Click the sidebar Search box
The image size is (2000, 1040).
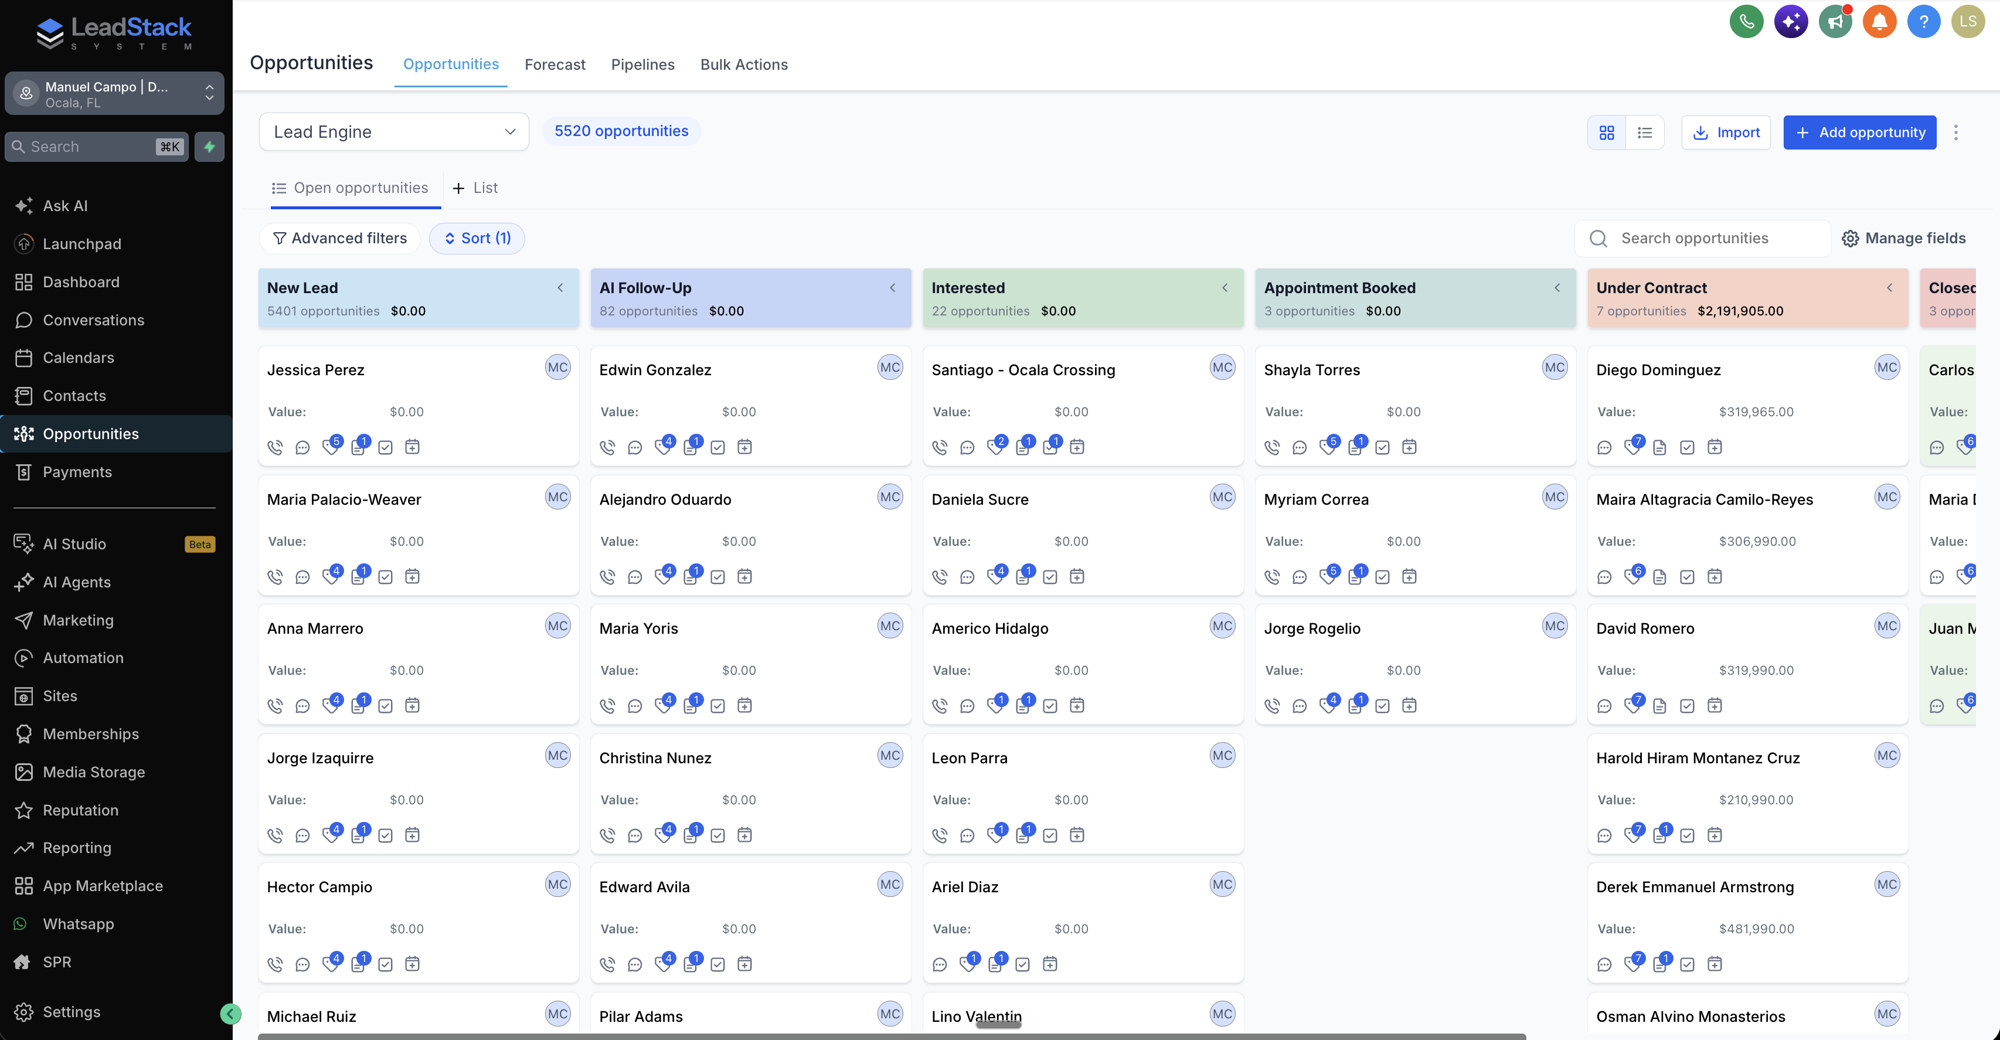pos(97,147)
